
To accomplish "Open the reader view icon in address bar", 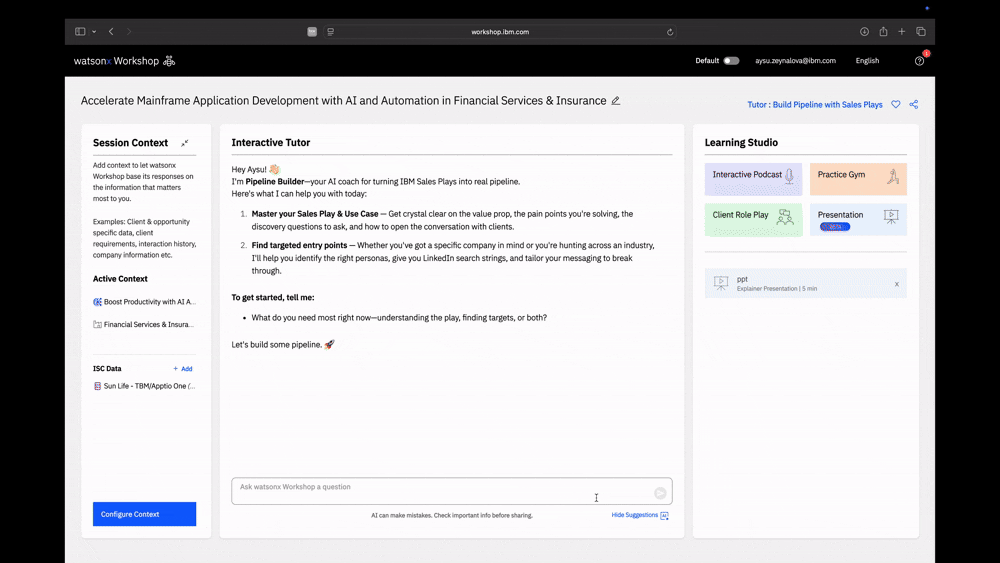I will [330, 31].
